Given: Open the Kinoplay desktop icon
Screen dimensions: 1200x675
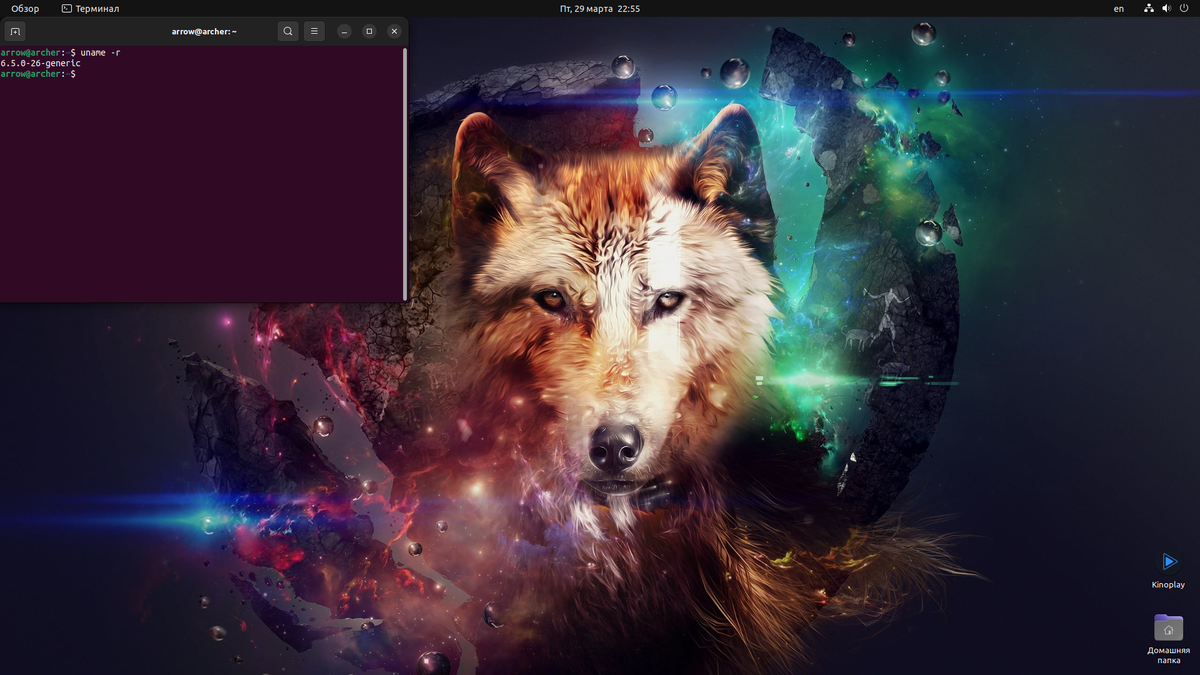Looking at the screenshot, I should [x=1168, y=569].
